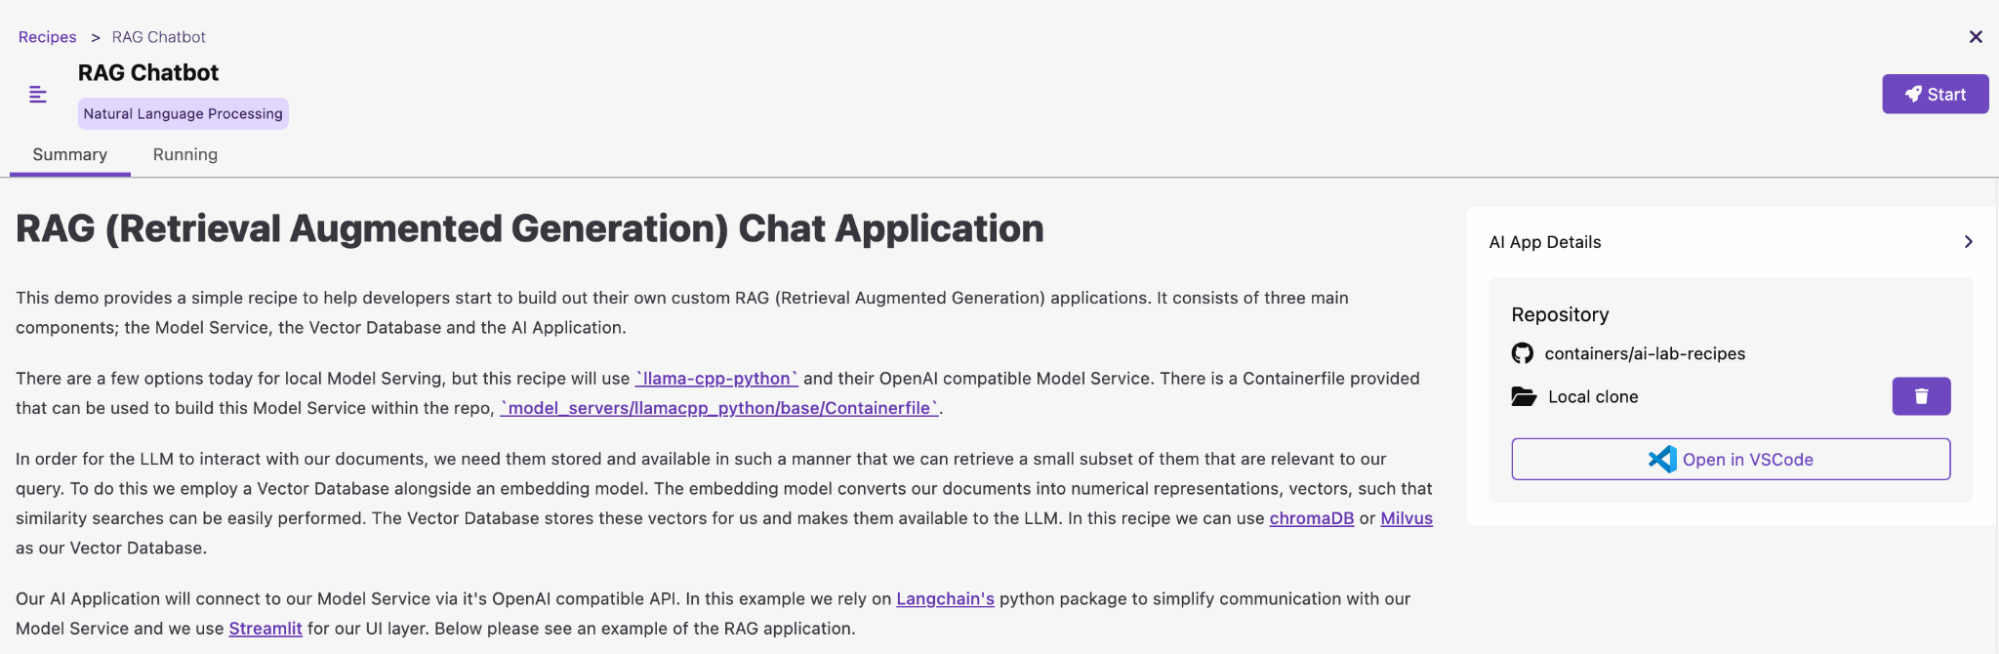The width and height of the screenshot is (1999, 654).
Task: Select the Summary tab
Action: [70, 155]
